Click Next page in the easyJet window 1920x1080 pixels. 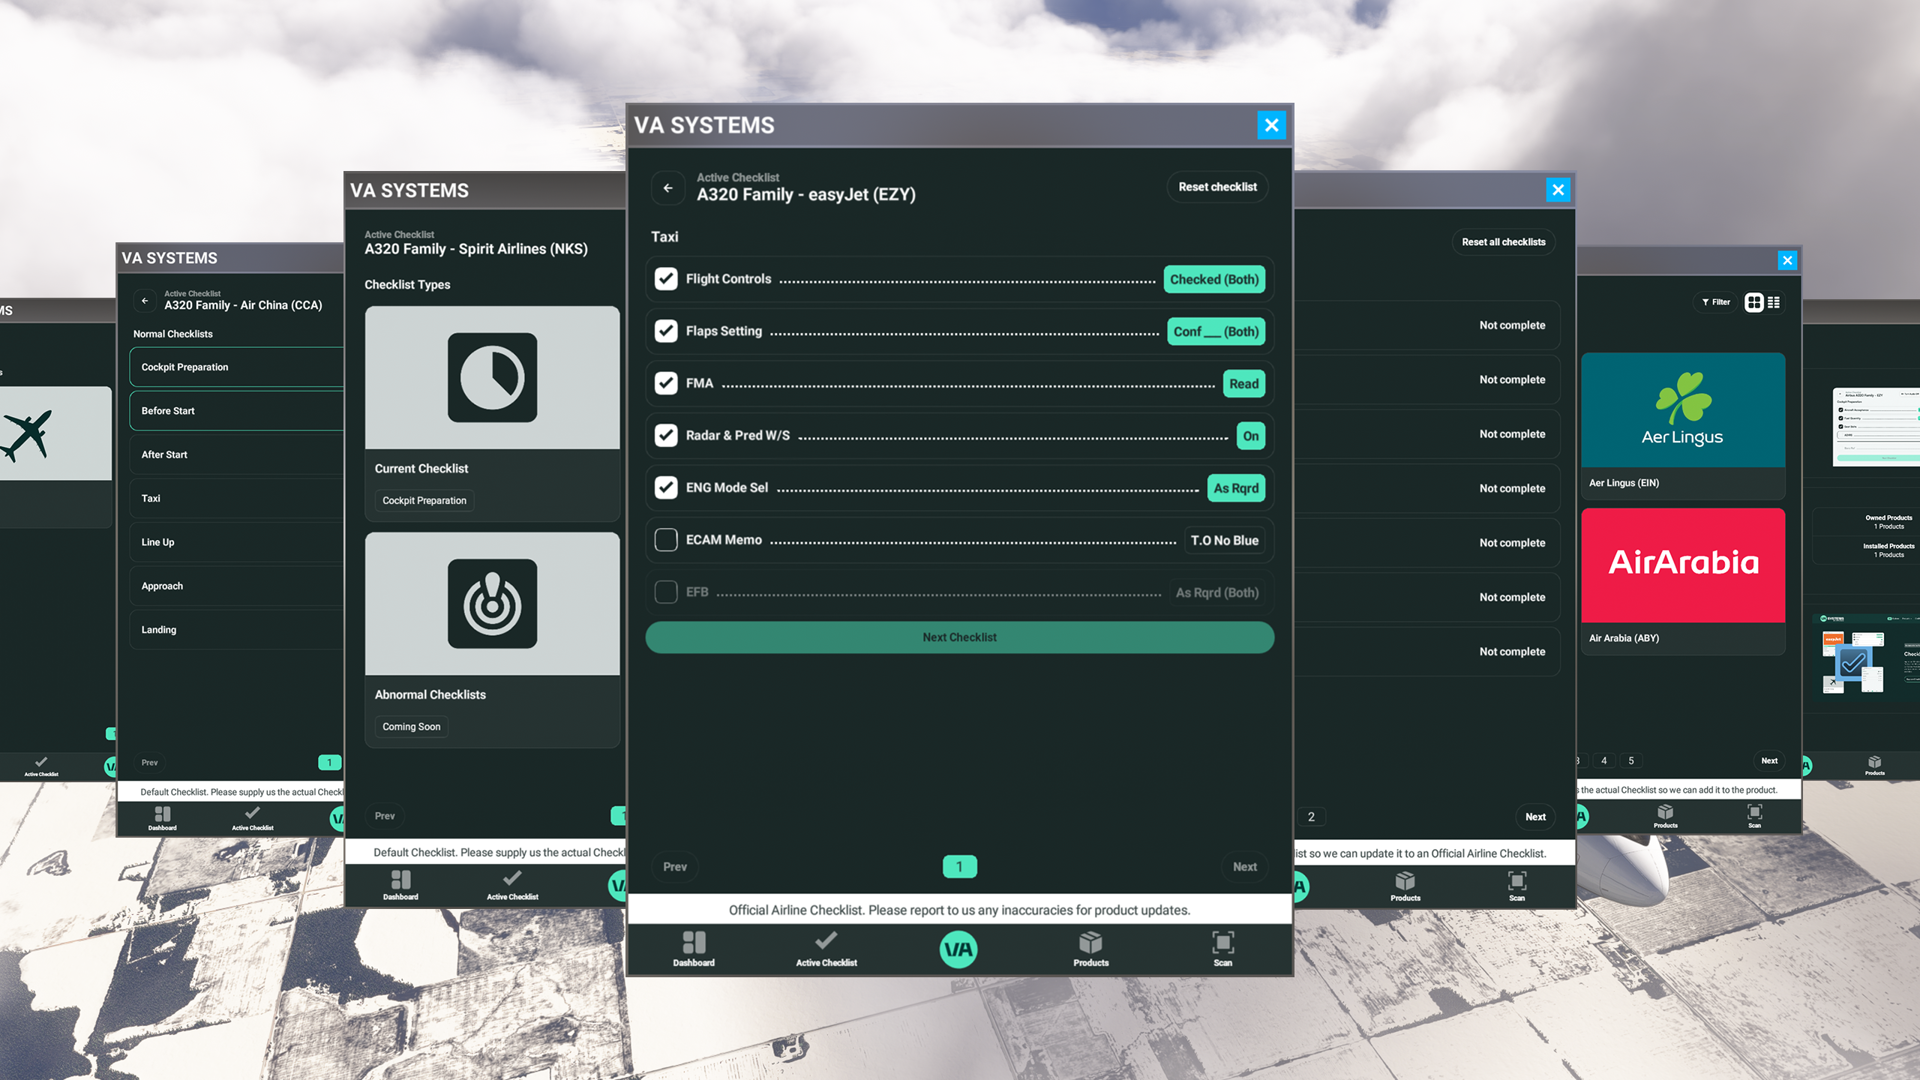pos(1244,867)
